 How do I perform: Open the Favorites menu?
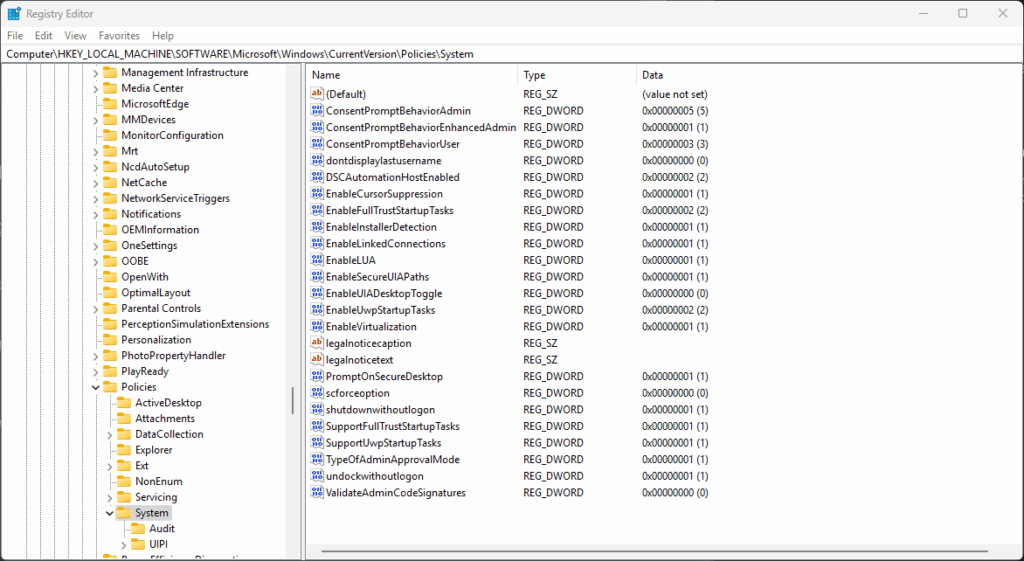point(120,35)
